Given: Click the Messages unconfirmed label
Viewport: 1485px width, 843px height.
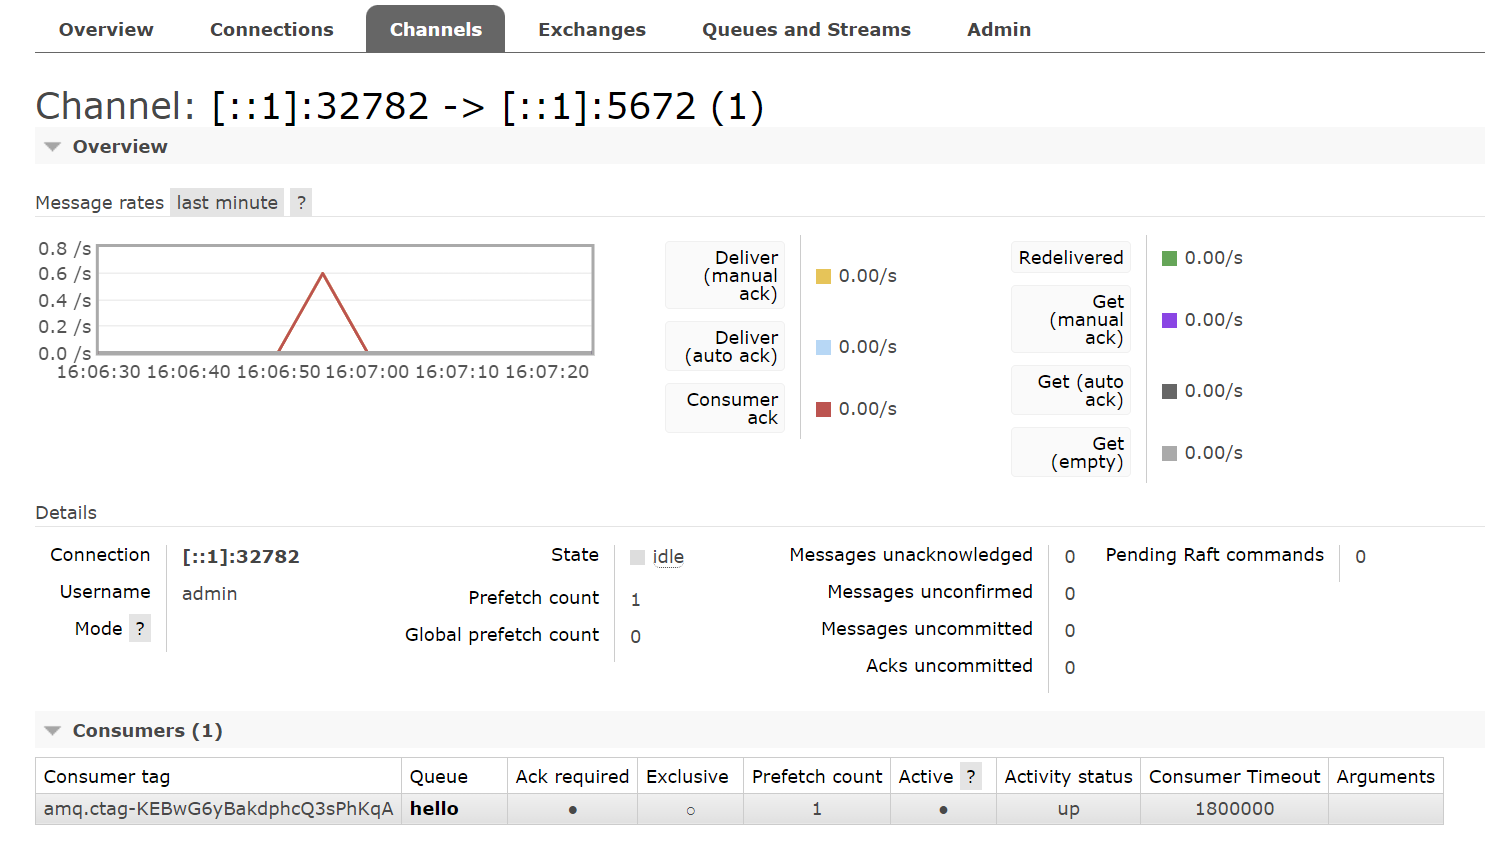Looking at the screenshot, I should (x=930, y=591).
